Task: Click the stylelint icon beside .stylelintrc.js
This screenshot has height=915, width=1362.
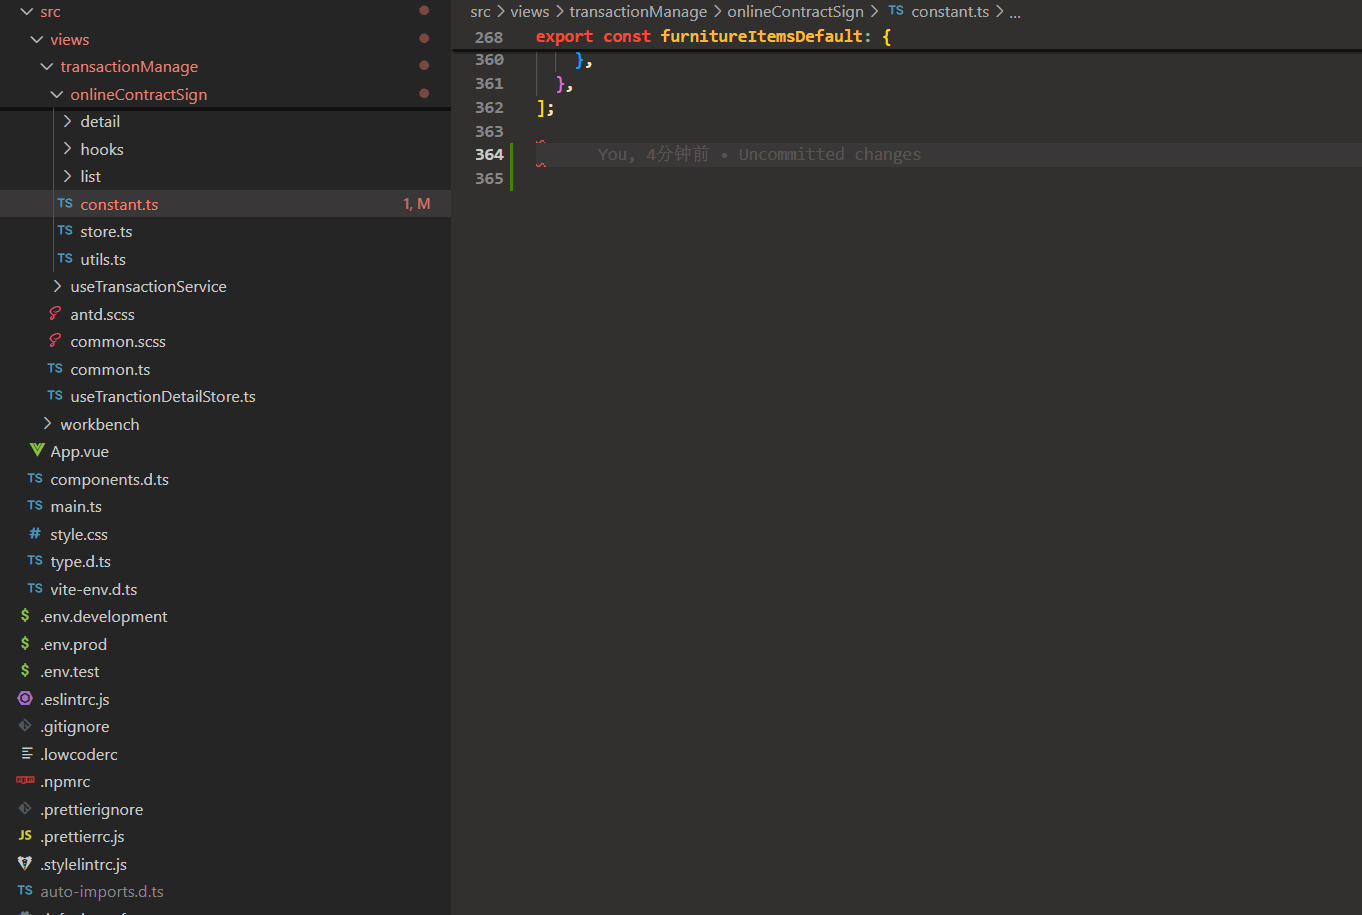Action: point(24,863)
